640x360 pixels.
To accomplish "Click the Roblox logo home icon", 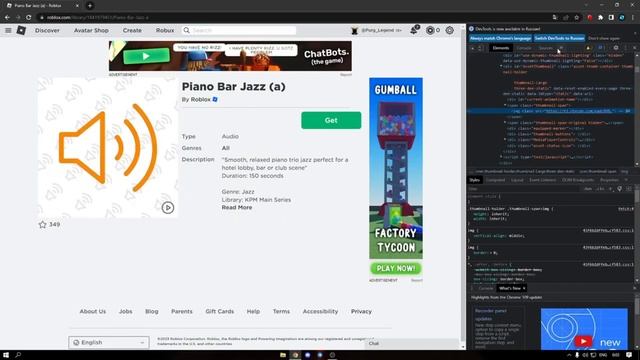I will pyautogui.click(x=21, y=30).
